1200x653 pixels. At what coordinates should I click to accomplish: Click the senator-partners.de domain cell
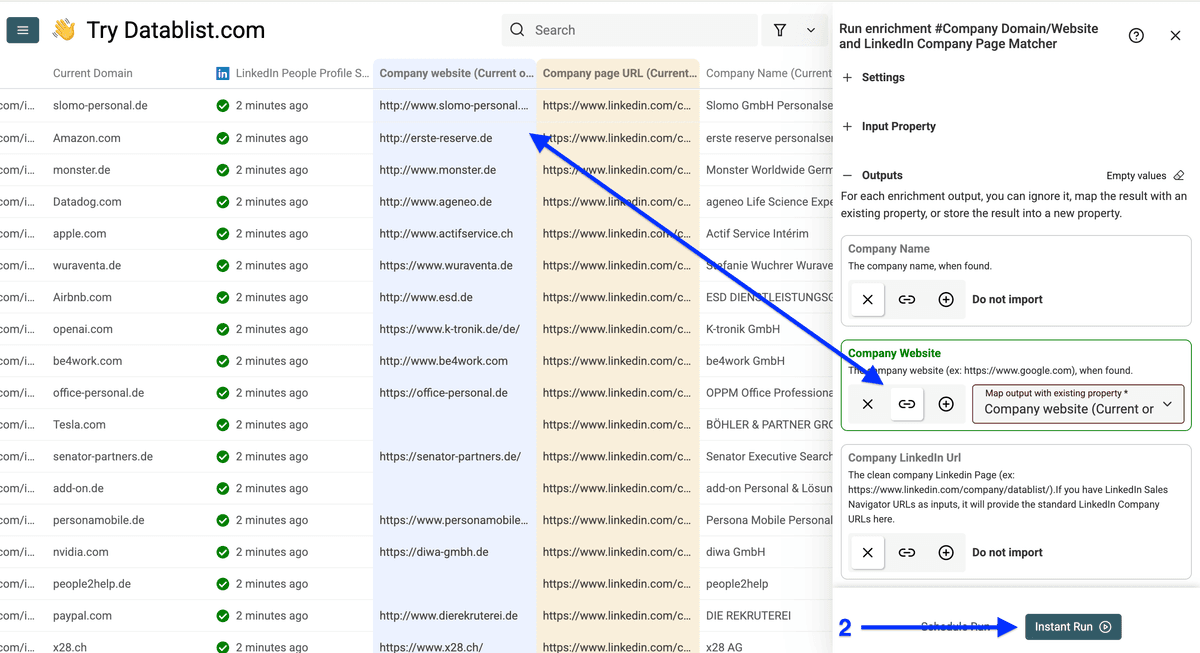click(103, 457)
